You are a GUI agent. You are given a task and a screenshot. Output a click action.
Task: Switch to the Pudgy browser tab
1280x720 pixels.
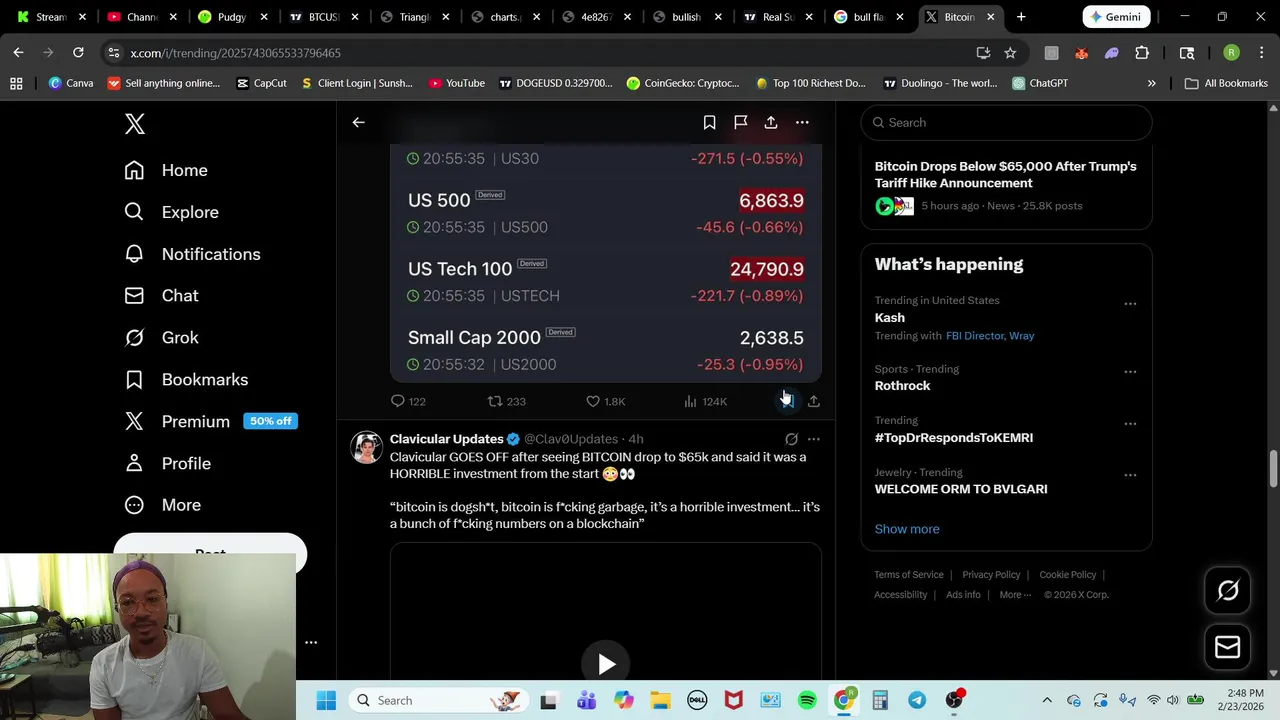point(232,17)
